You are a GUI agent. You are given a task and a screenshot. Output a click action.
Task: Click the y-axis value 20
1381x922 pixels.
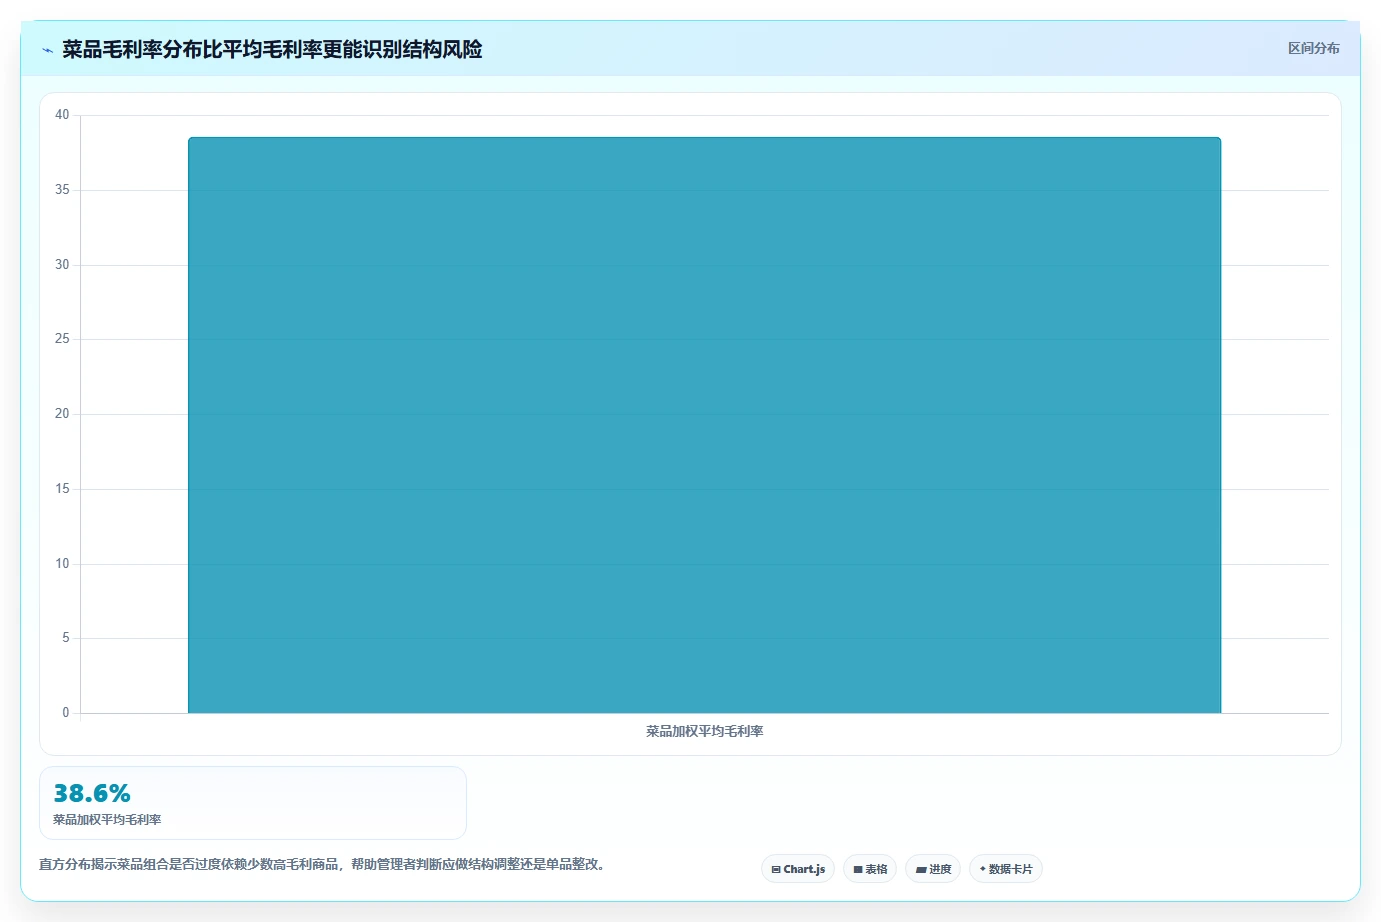(62, 414)
